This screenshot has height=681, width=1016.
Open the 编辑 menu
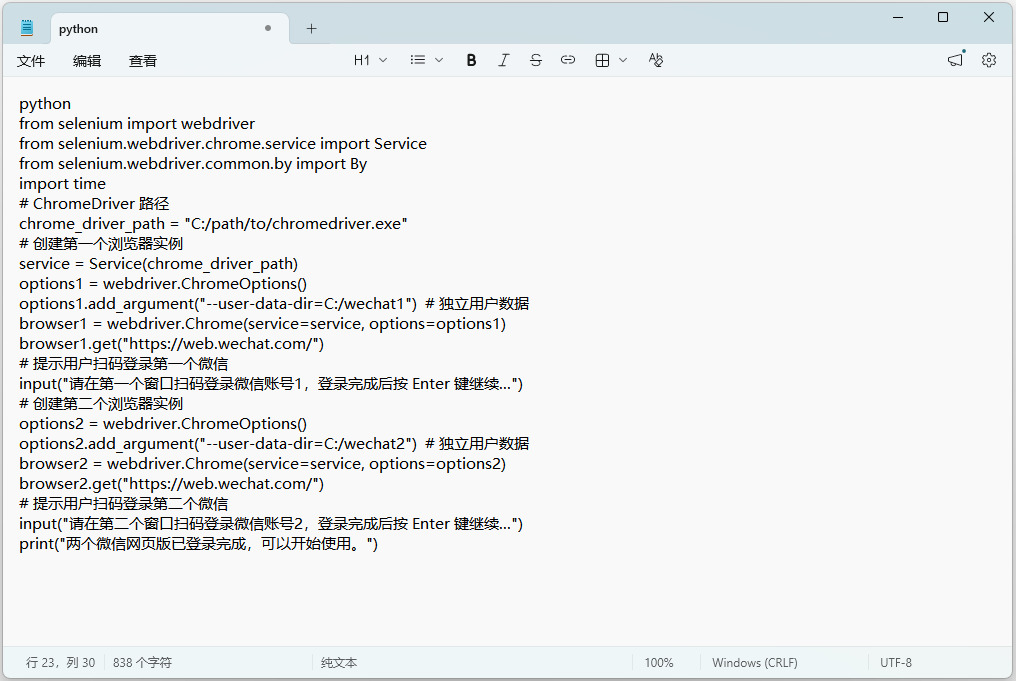coord(87,61)
